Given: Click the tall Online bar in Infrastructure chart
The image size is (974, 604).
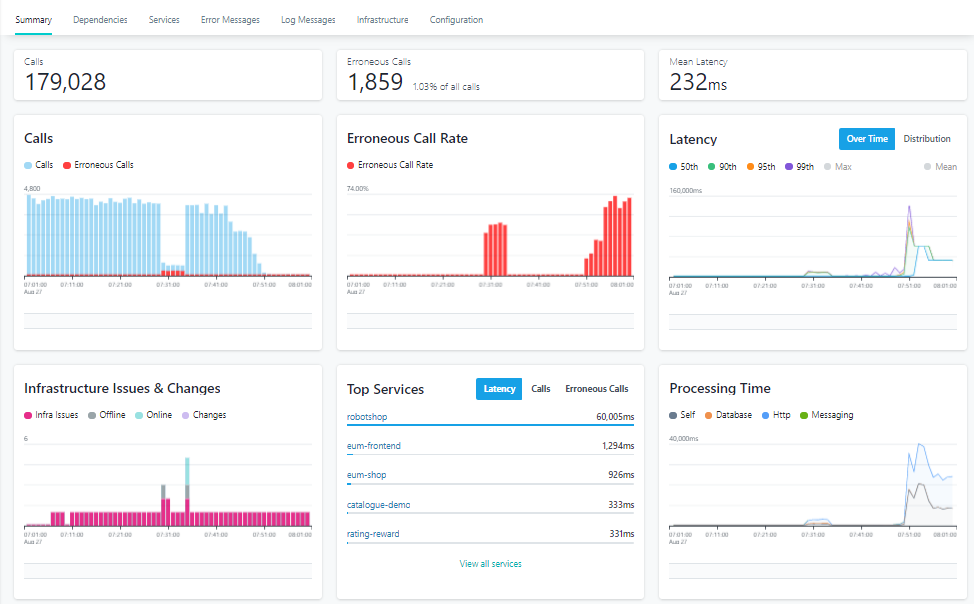Looking at the screenshot, I should pyautogui.click(x=187, y=472).
